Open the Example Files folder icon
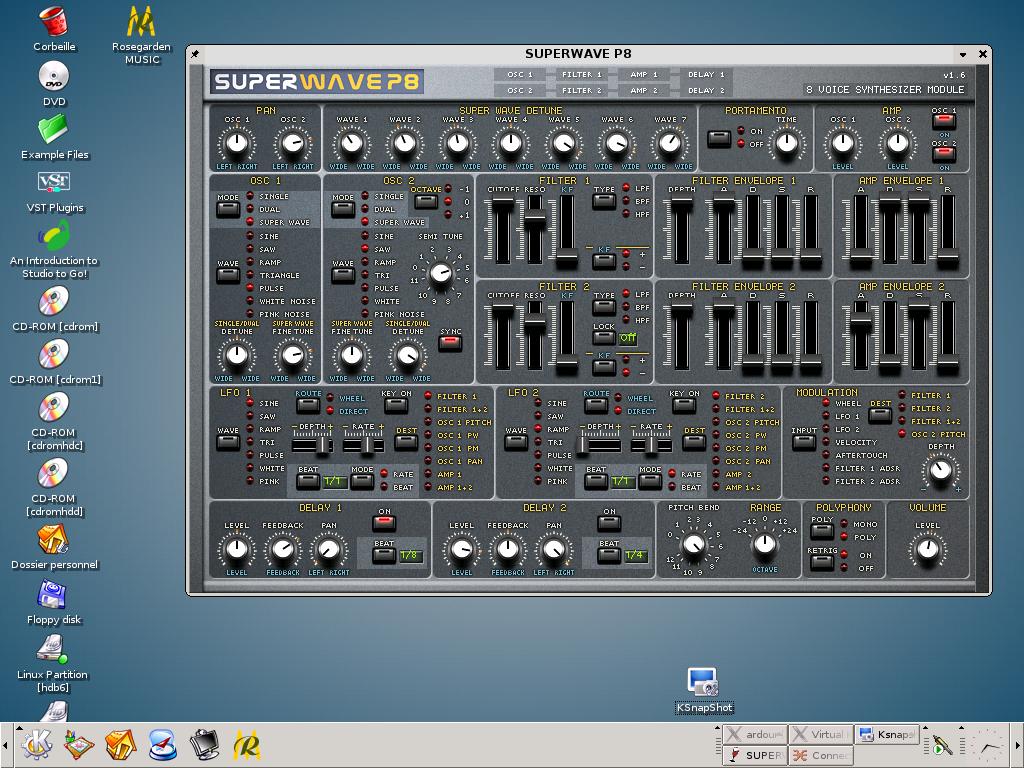1024x768 pixels. click(x=54, y=130)
